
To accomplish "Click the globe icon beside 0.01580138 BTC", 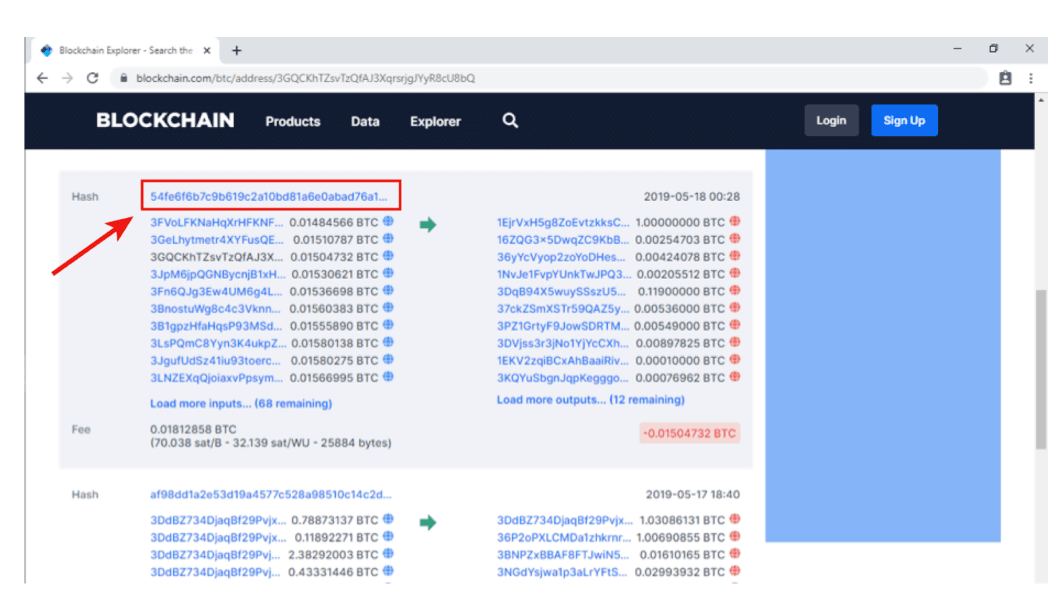I will [x=388, y=342].
